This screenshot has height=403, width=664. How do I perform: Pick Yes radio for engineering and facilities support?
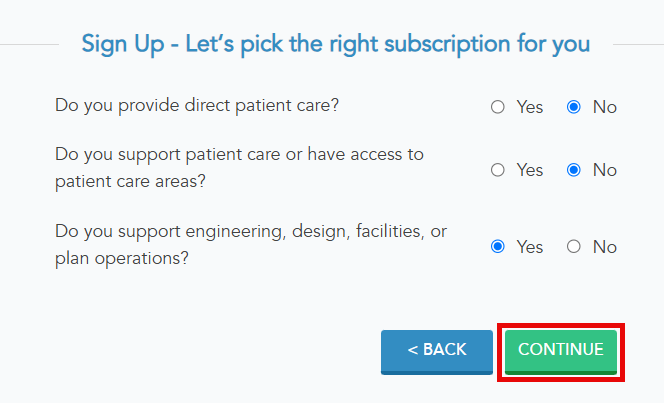click(x=498, y=246)
